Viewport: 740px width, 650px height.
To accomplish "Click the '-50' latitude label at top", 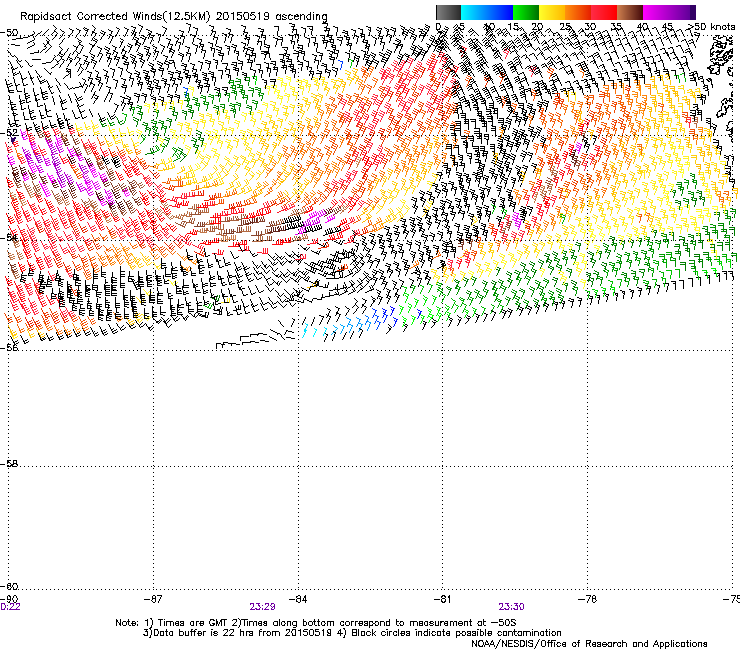I will (9, 33).
